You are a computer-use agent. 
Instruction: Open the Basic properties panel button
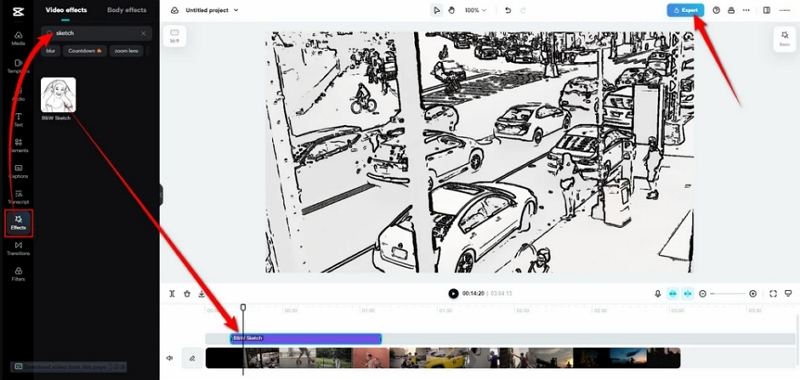785,39
